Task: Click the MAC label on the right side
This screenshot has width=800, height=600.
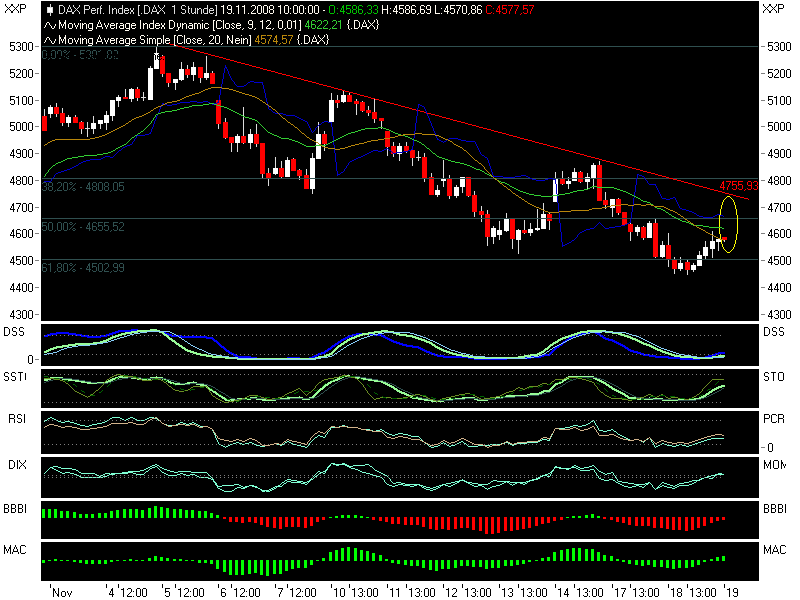Action: coord(775,550)
